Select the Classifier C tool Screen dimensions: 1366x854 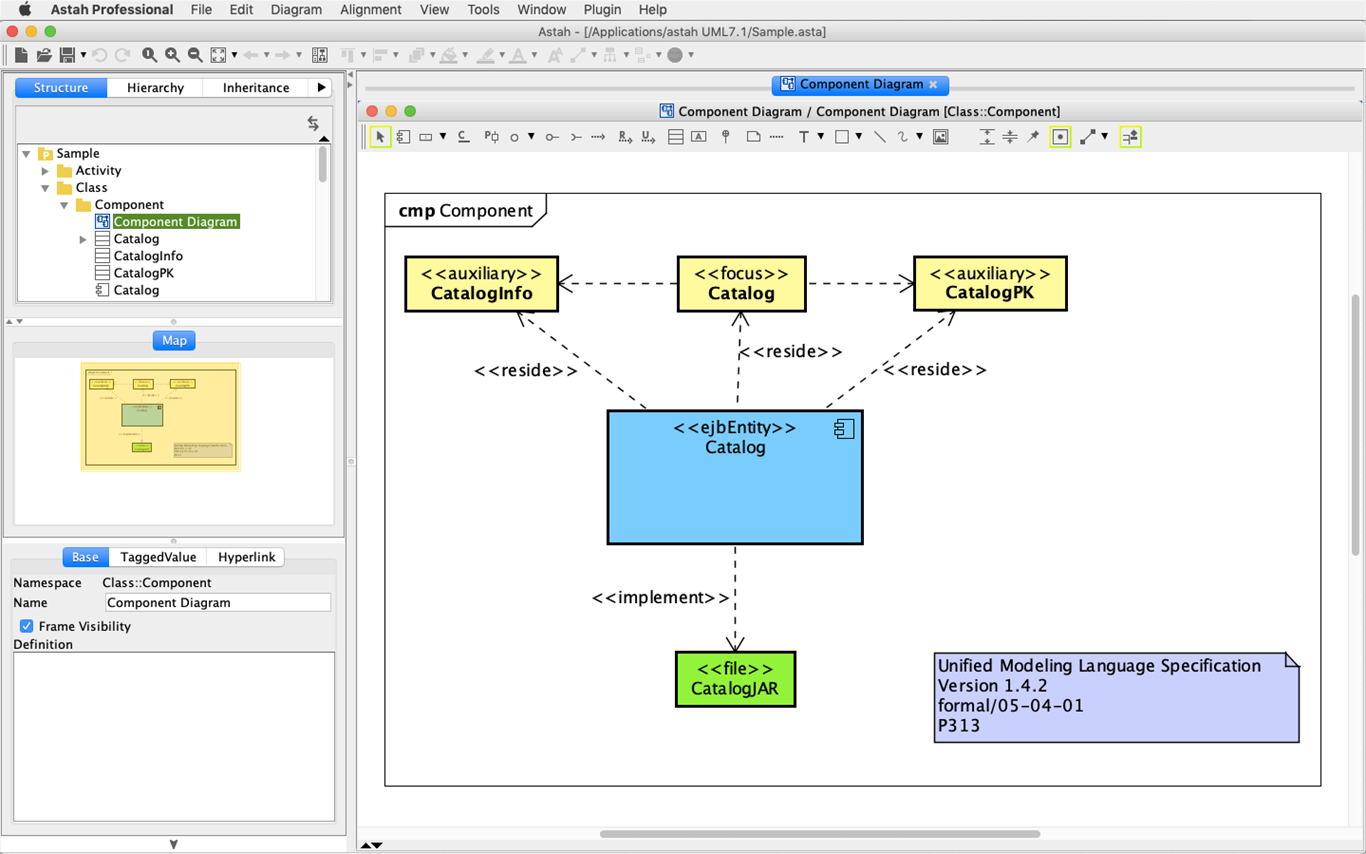[x=463, y=137]
